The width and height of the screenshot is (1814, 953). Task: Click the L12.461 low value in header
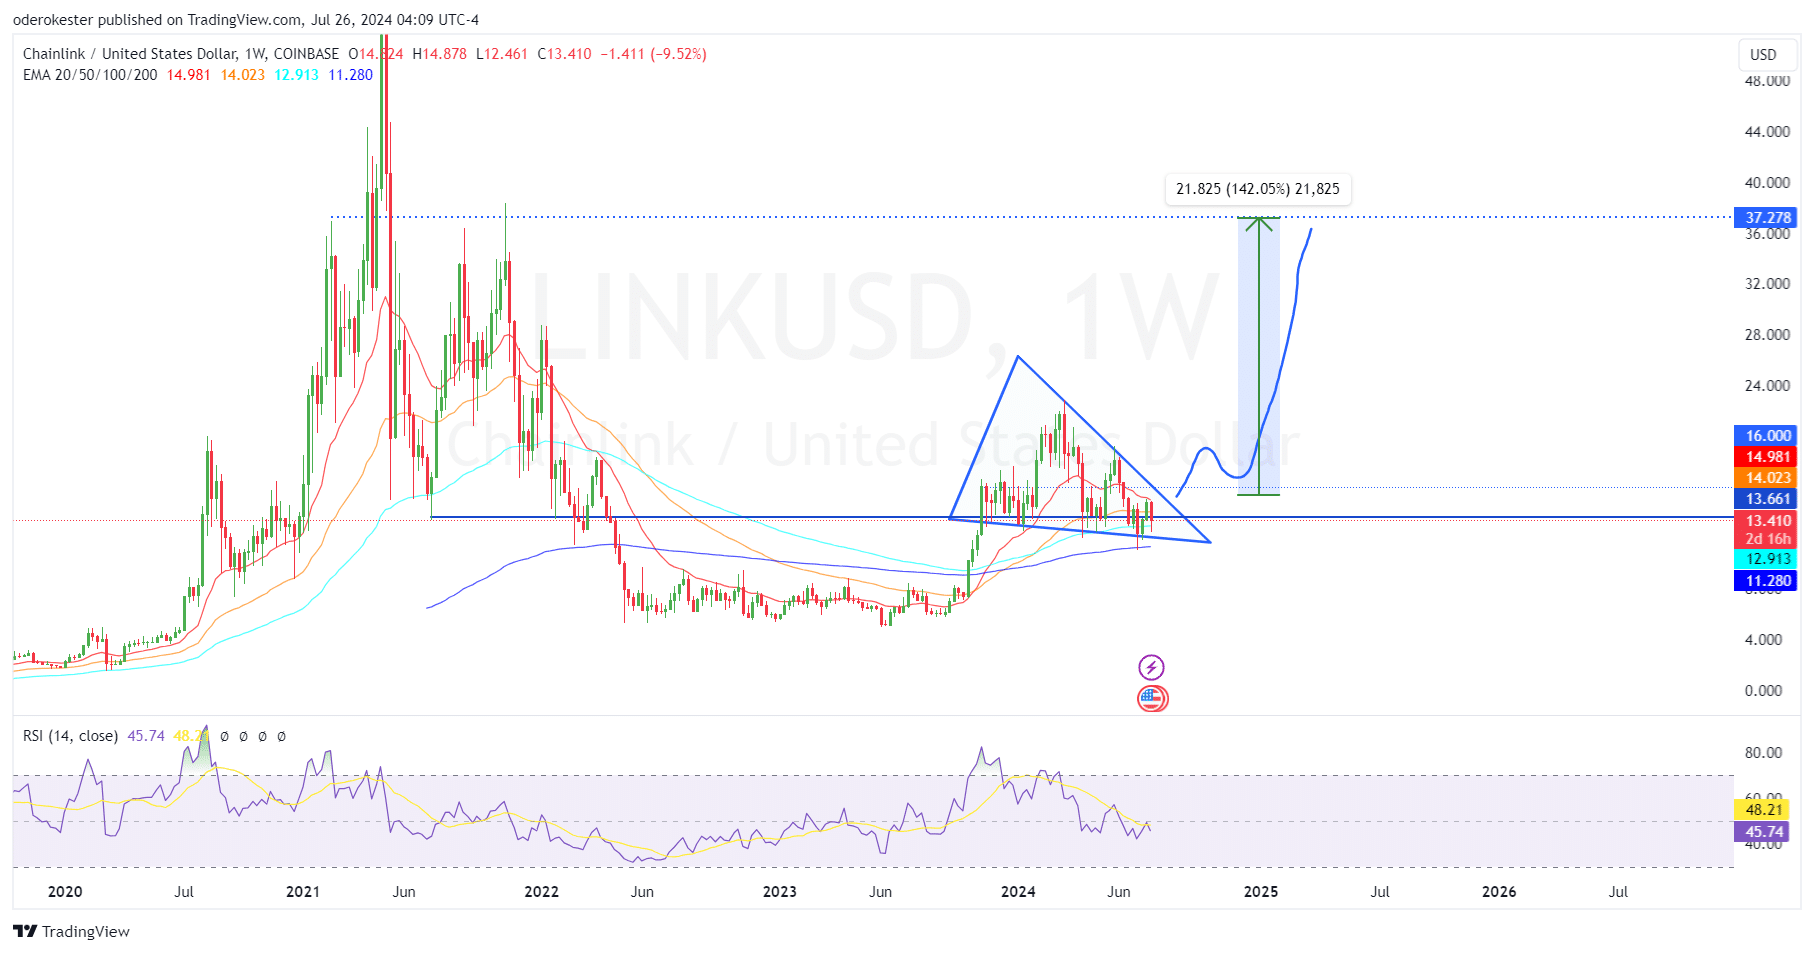(502, 54)
